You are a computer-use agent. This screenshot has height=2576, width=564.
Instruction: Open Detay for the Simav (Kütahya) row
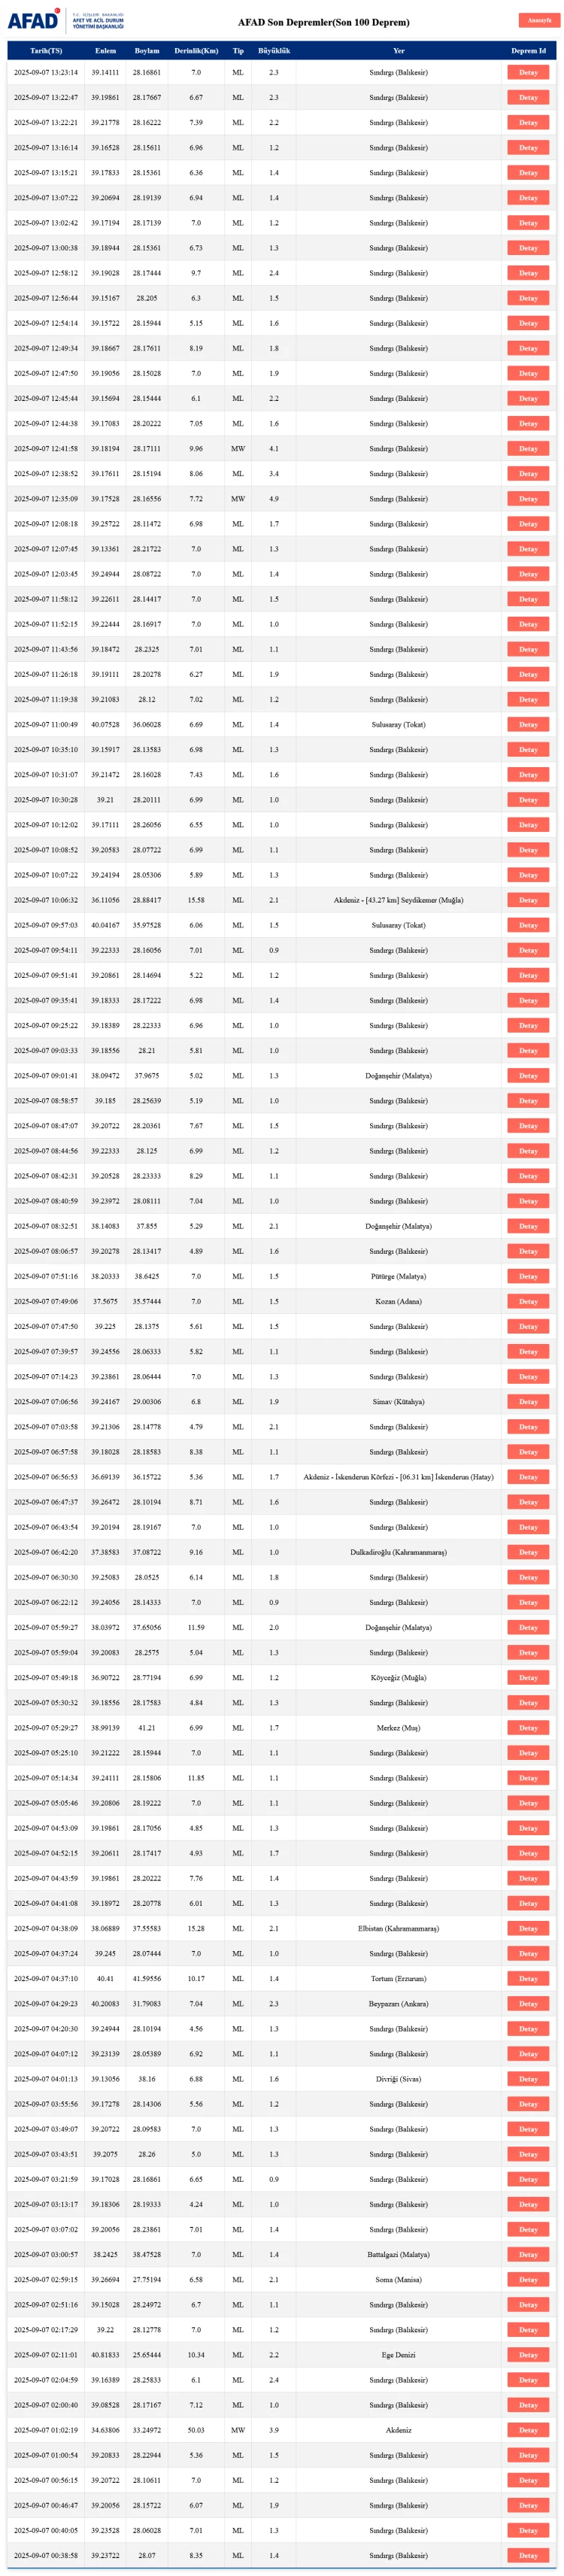click(527, 1402)
